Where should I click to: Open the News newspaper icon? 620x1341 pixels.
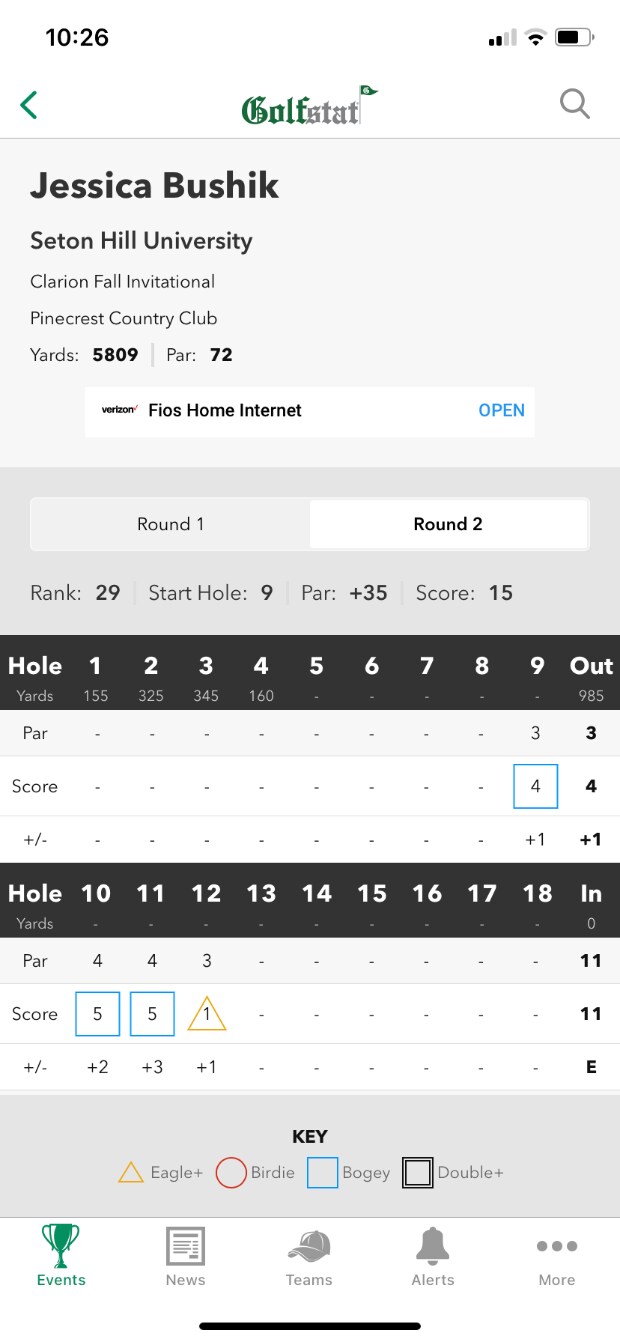pyautogui.click(x=185, y=1256)
